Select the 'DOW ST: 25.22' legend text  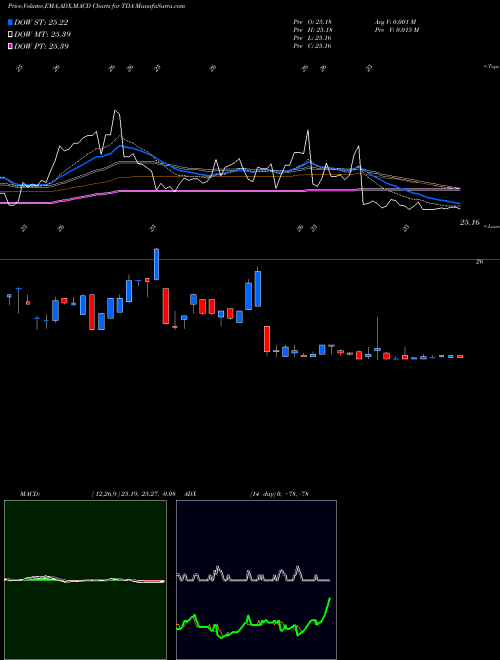[41, 22]
